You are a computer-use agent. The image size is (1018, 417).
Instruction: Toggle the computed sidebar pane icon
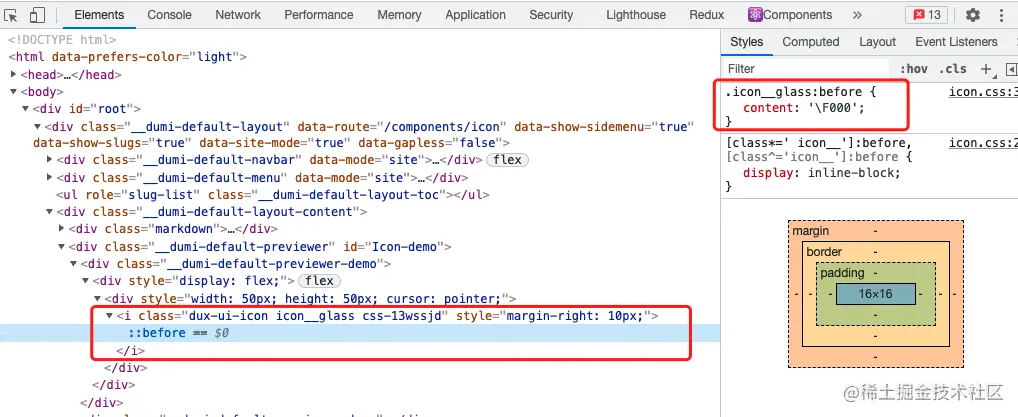tap(1012, 69)
